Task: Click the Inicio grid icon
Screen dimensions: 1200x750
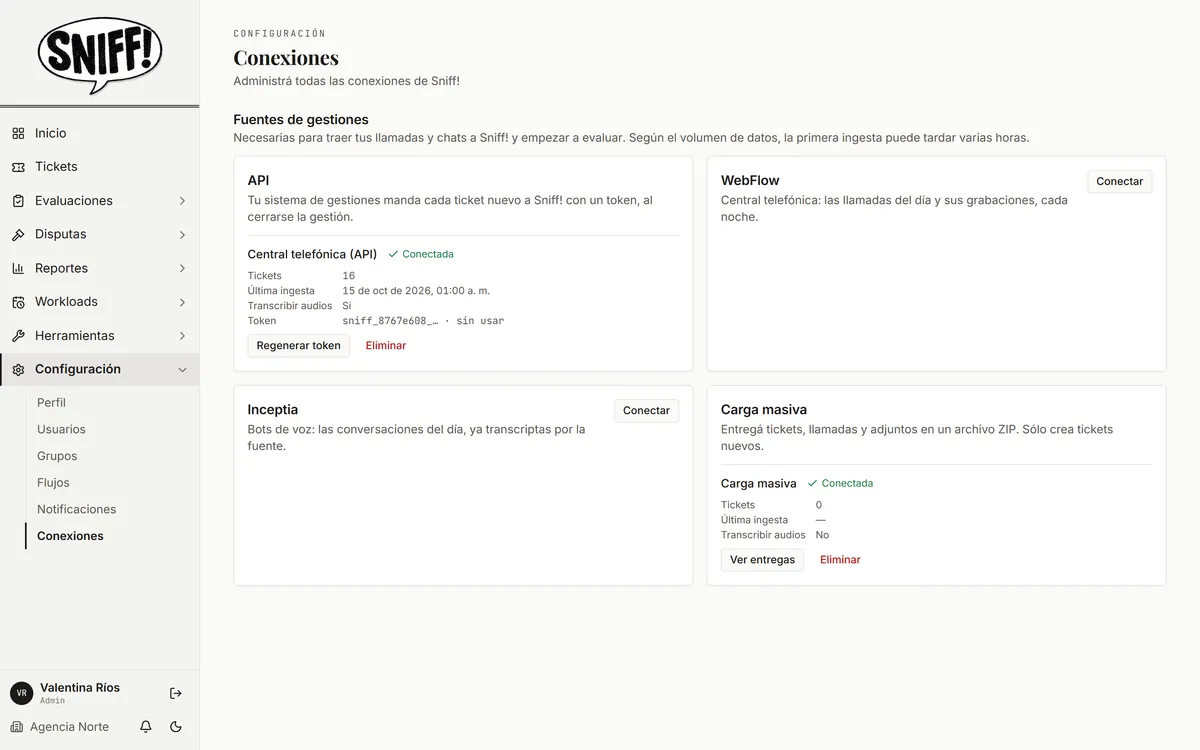Action: (18, 133)
